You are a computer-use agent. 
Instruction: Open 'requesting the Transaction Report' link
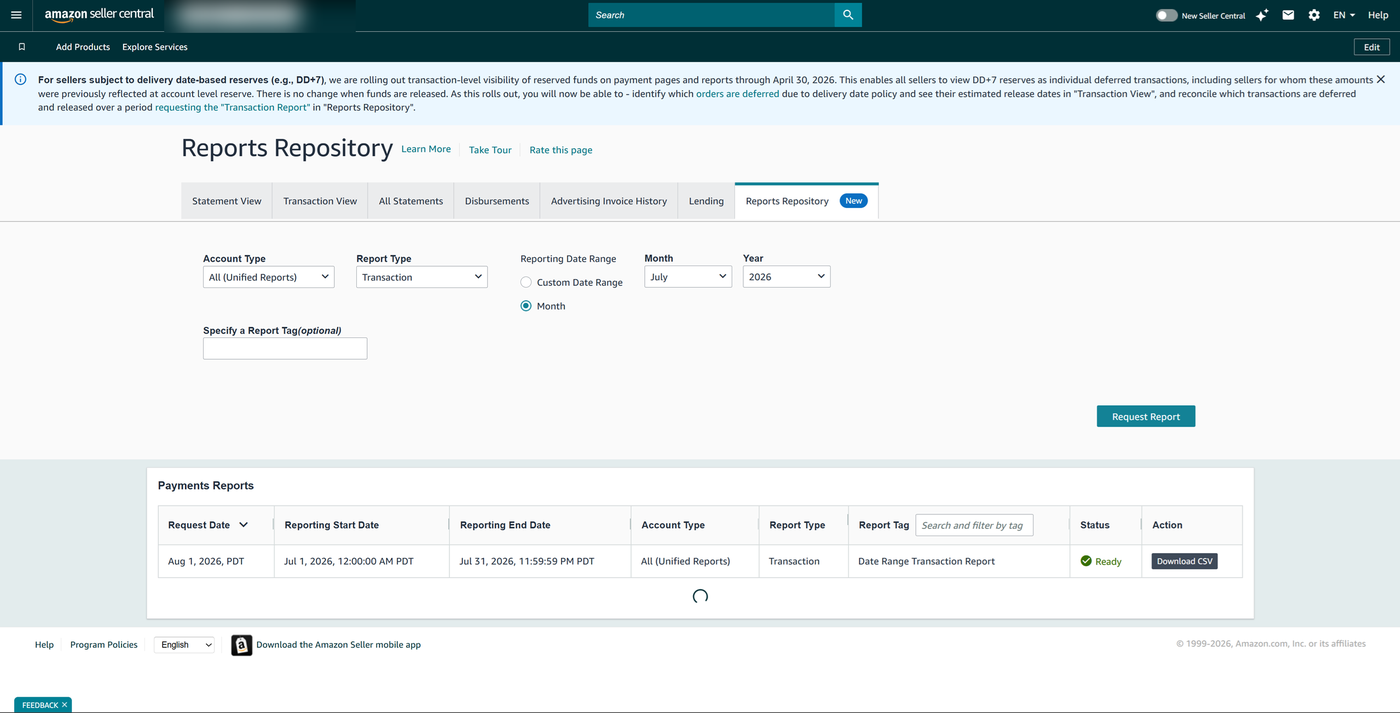coord(232,107)
